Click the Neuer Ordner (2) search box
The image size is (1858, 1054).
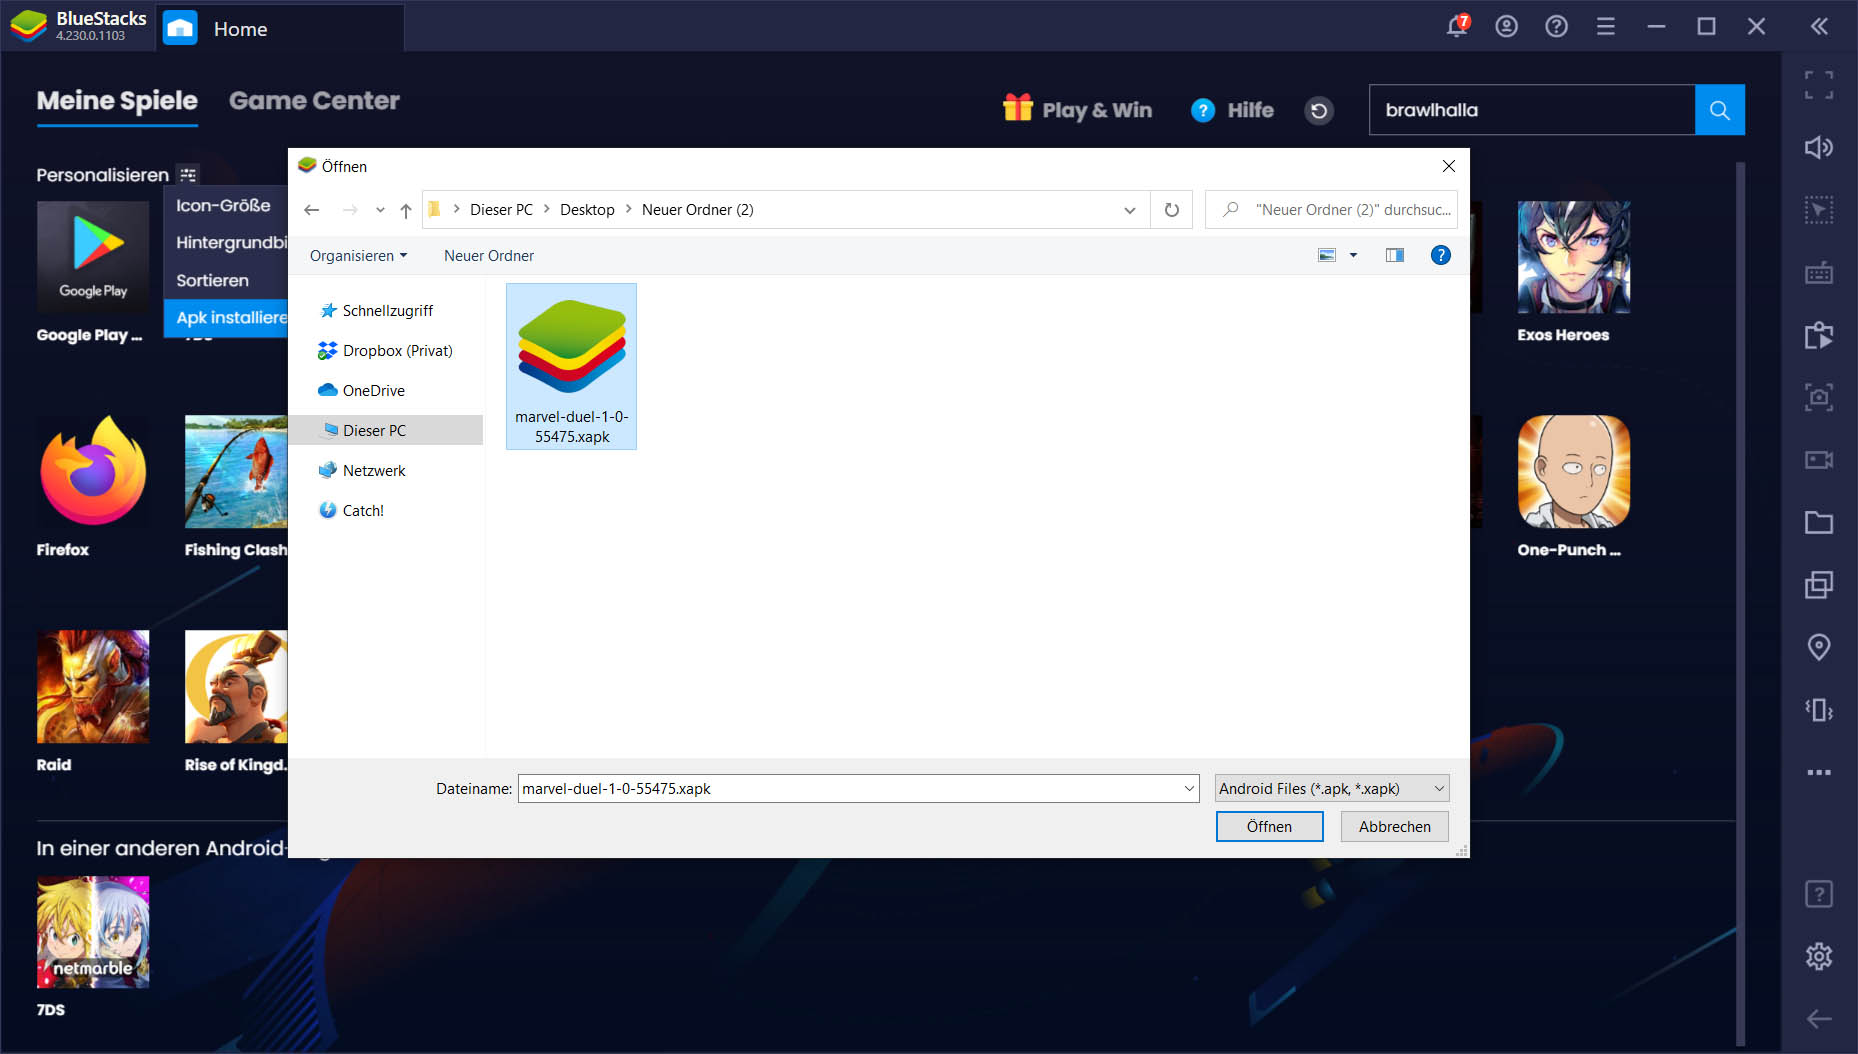[x=1331, y=209]
